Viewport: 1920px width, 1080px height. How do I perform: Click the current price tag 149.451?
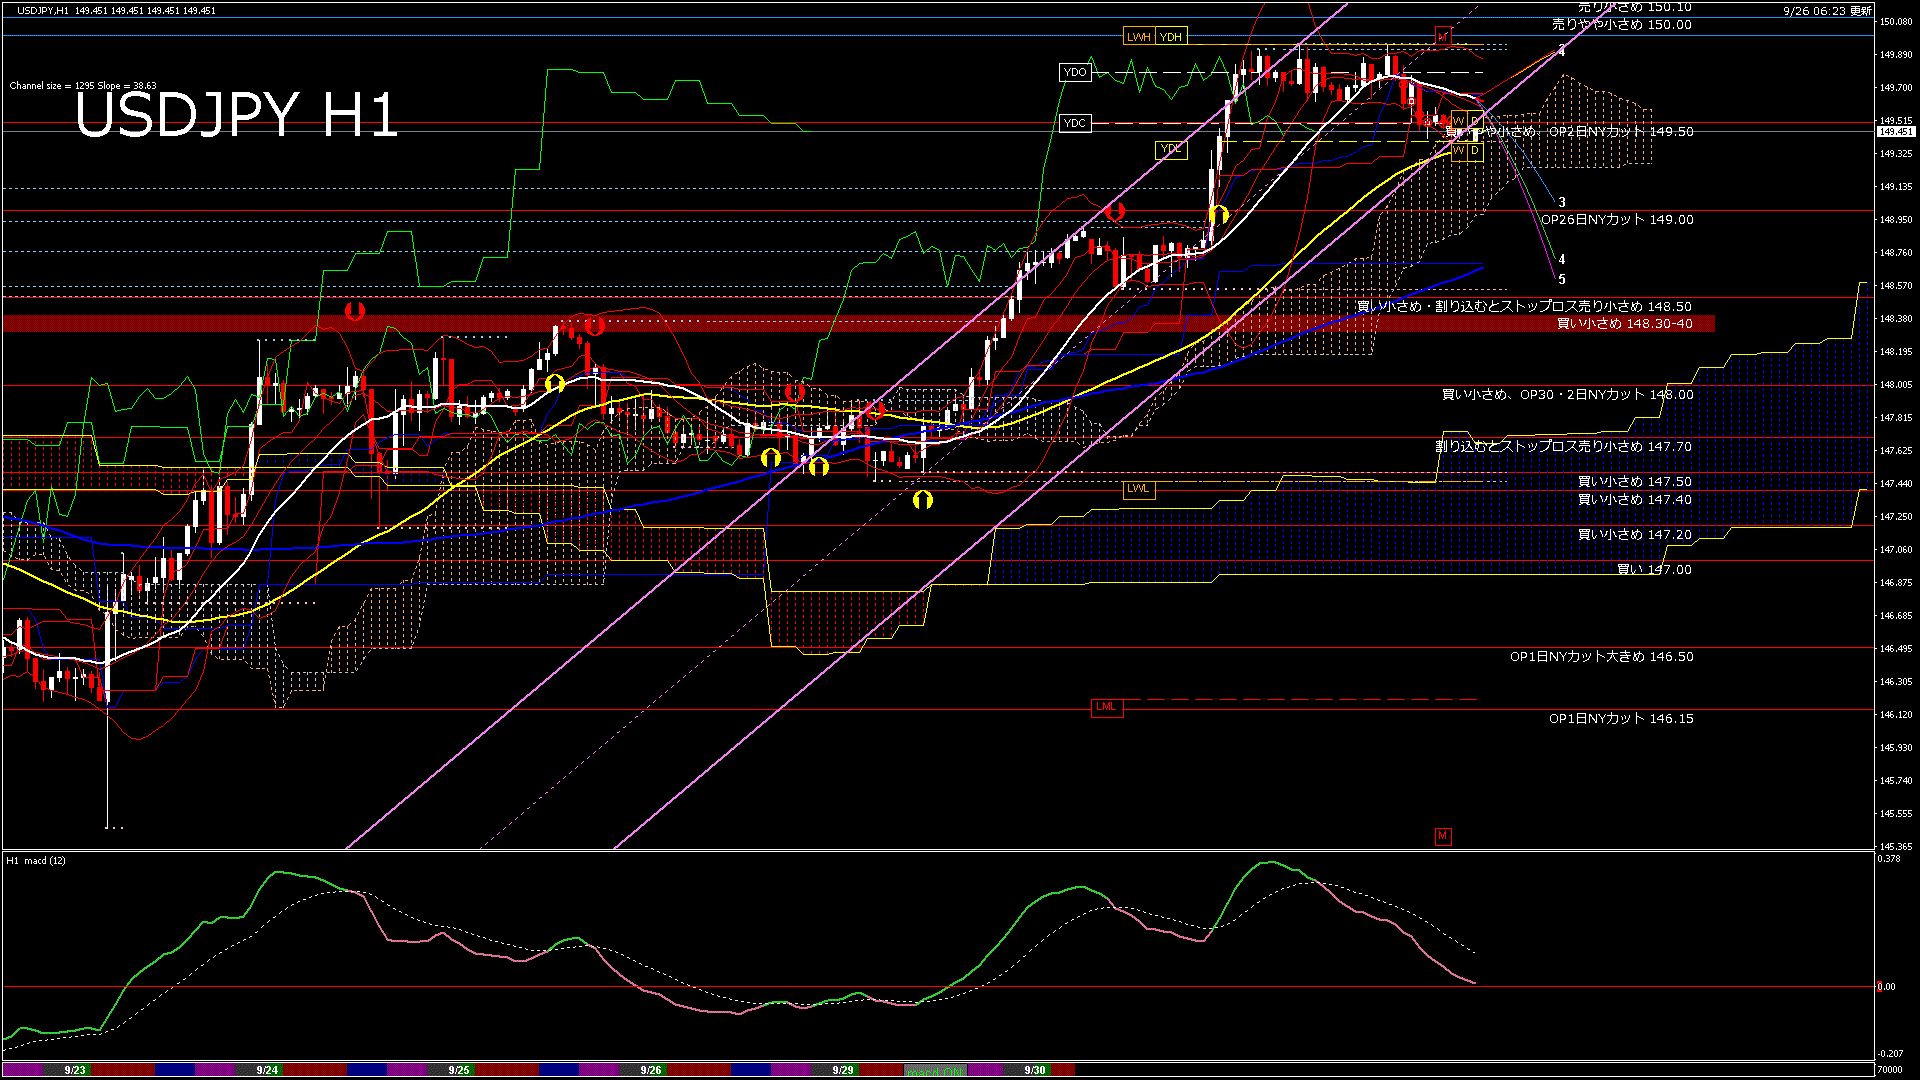(1895, 132)
